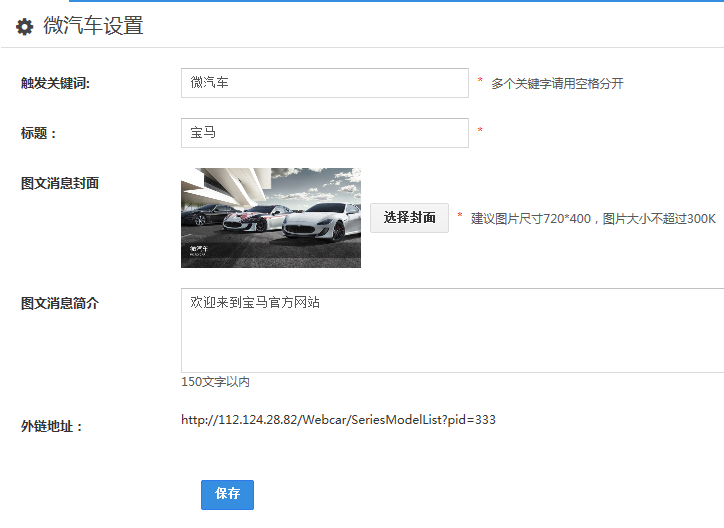Click the gear icon beside 微汽车设置
Screen dimensions: 724x528
click(x=24, y=26)
